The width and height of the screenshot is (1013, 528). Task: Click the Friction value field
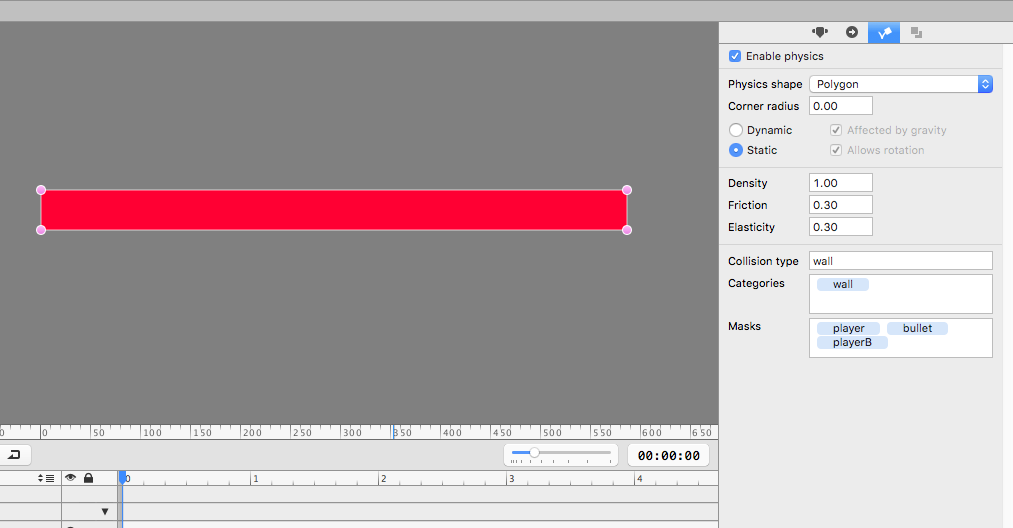[x=841, y=205]
